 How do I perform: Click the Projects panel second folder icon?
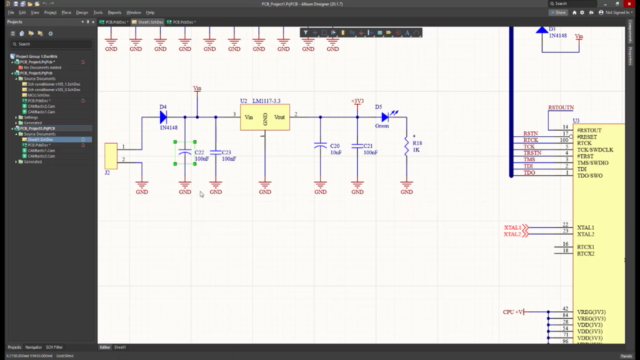[40, 33]
